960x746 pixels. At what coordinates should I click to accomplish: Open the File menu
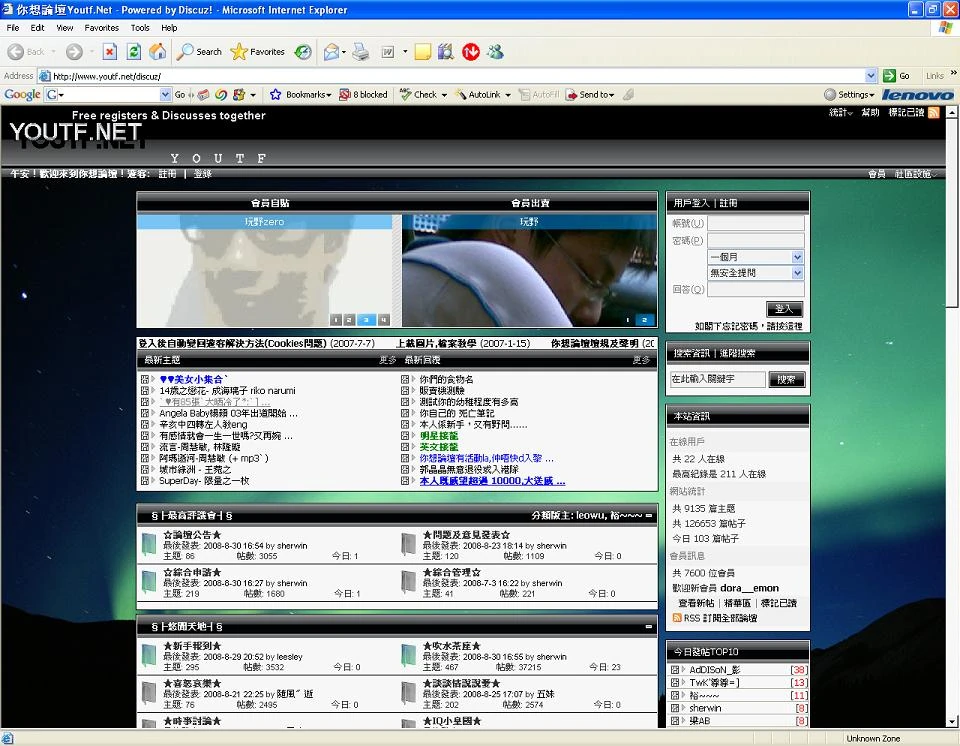13,28
